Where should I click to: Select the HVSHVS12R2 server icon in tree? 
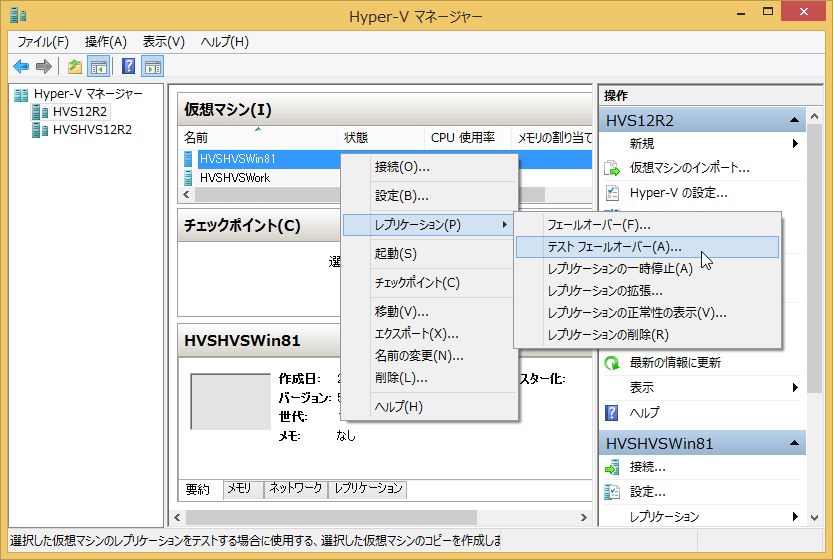(x=40, y=130)
